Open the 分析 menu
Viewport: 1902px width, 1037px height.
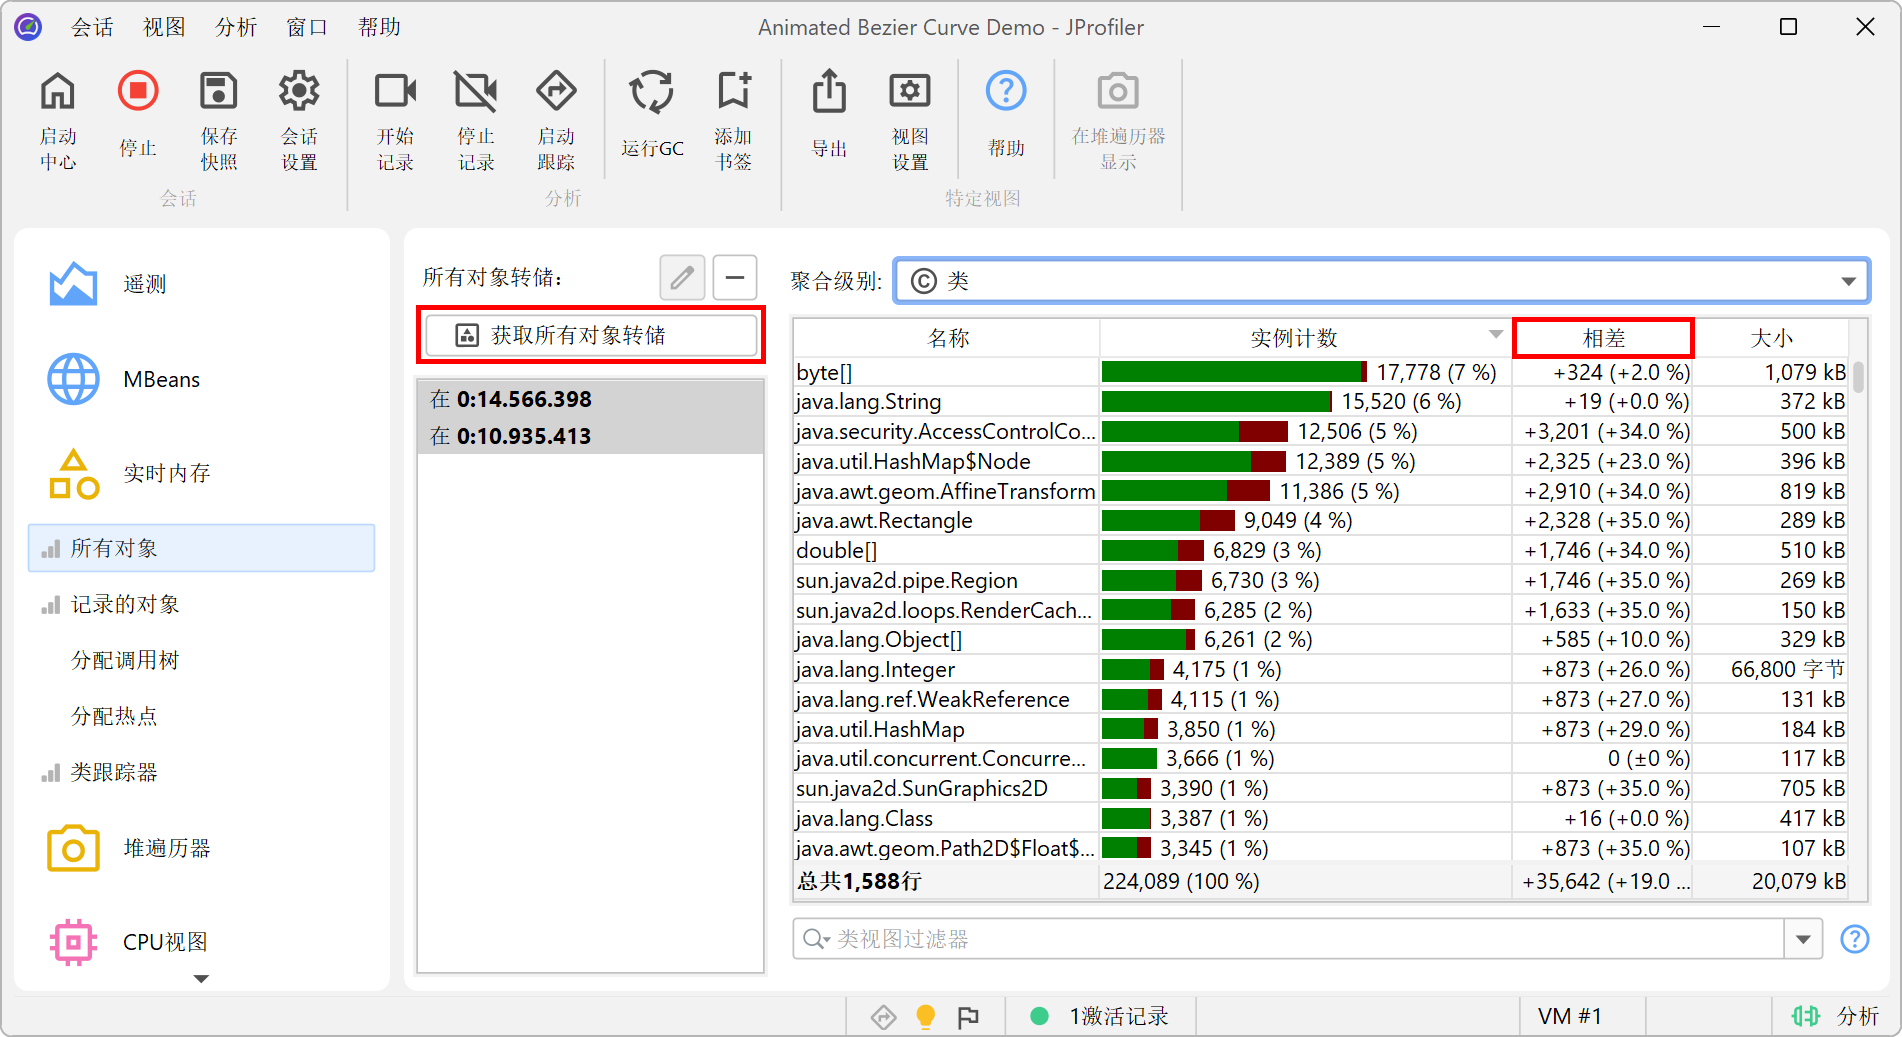tap(236, 27)
